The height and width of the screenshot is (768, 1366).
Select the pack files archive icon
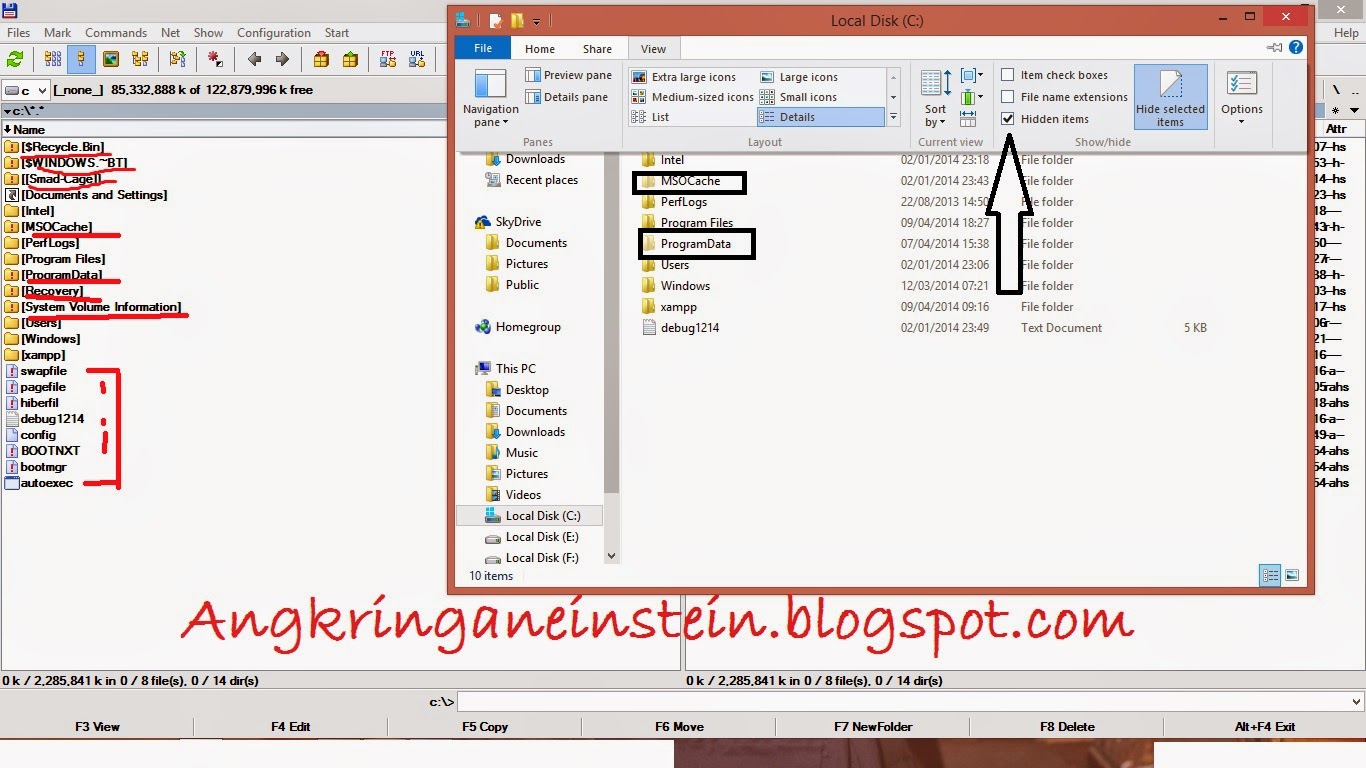[x=320, y=60]
